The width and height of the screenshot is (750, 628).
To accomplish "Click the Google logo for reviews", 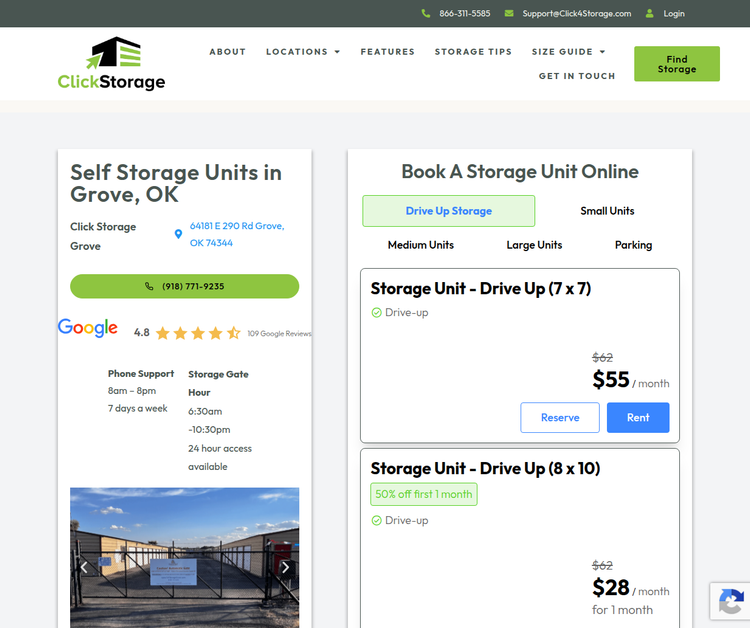I will click(x=88, y=328).
